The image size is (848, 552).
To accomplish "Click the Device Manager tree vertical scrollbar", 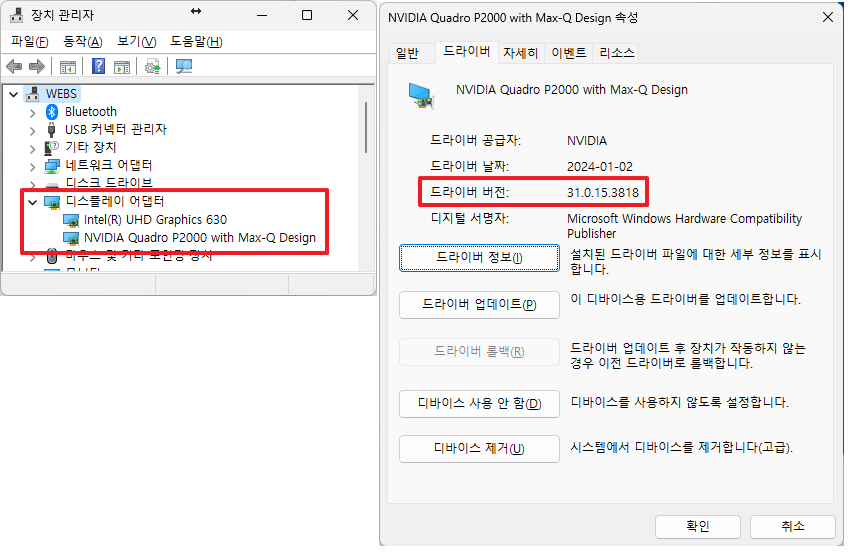I will [x=367, y=128].
